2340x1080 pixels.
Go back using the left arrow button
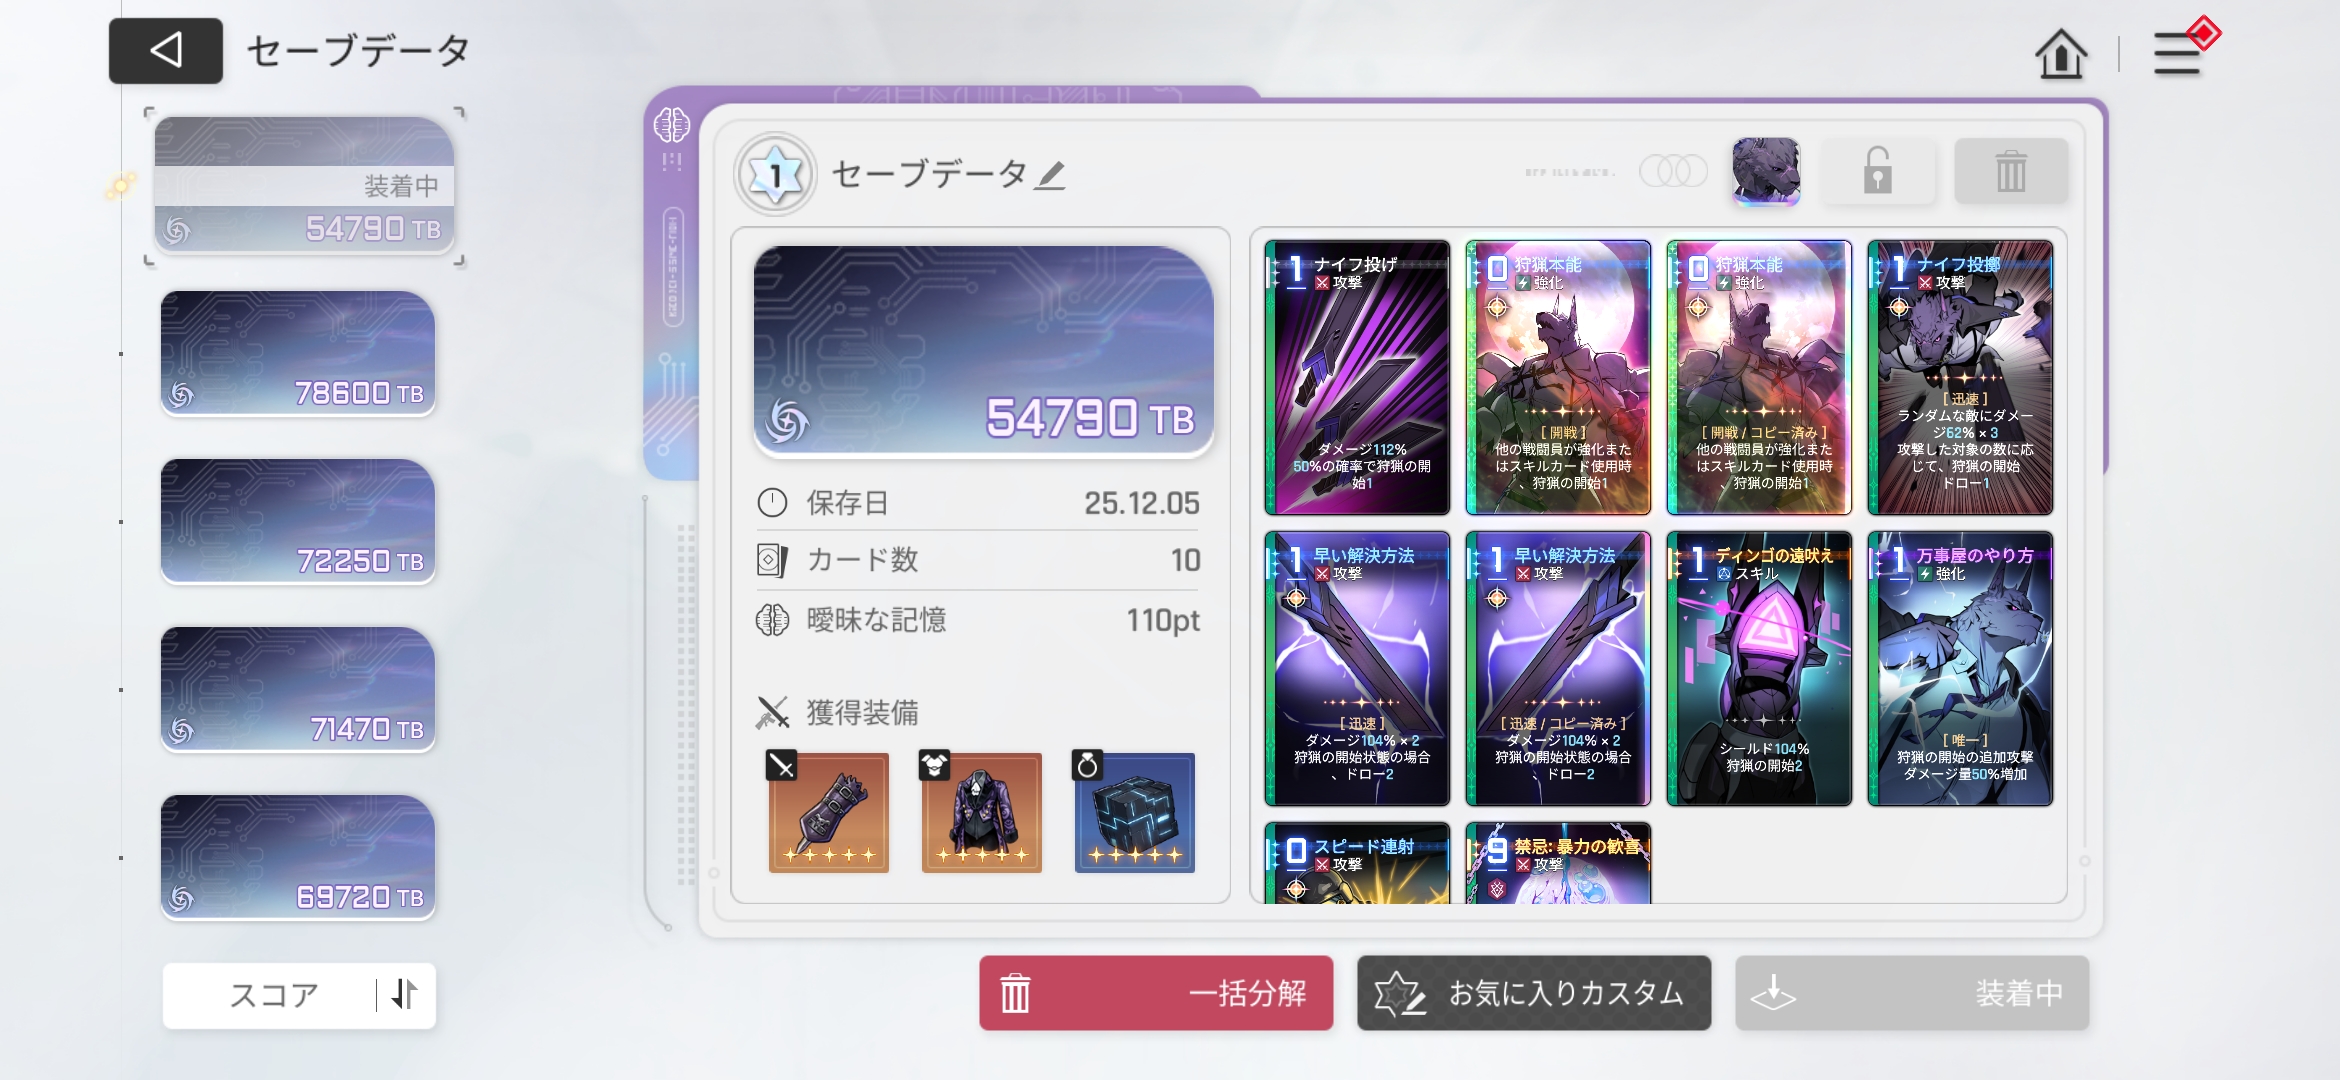pyautogui.click(x=166, y=50)
